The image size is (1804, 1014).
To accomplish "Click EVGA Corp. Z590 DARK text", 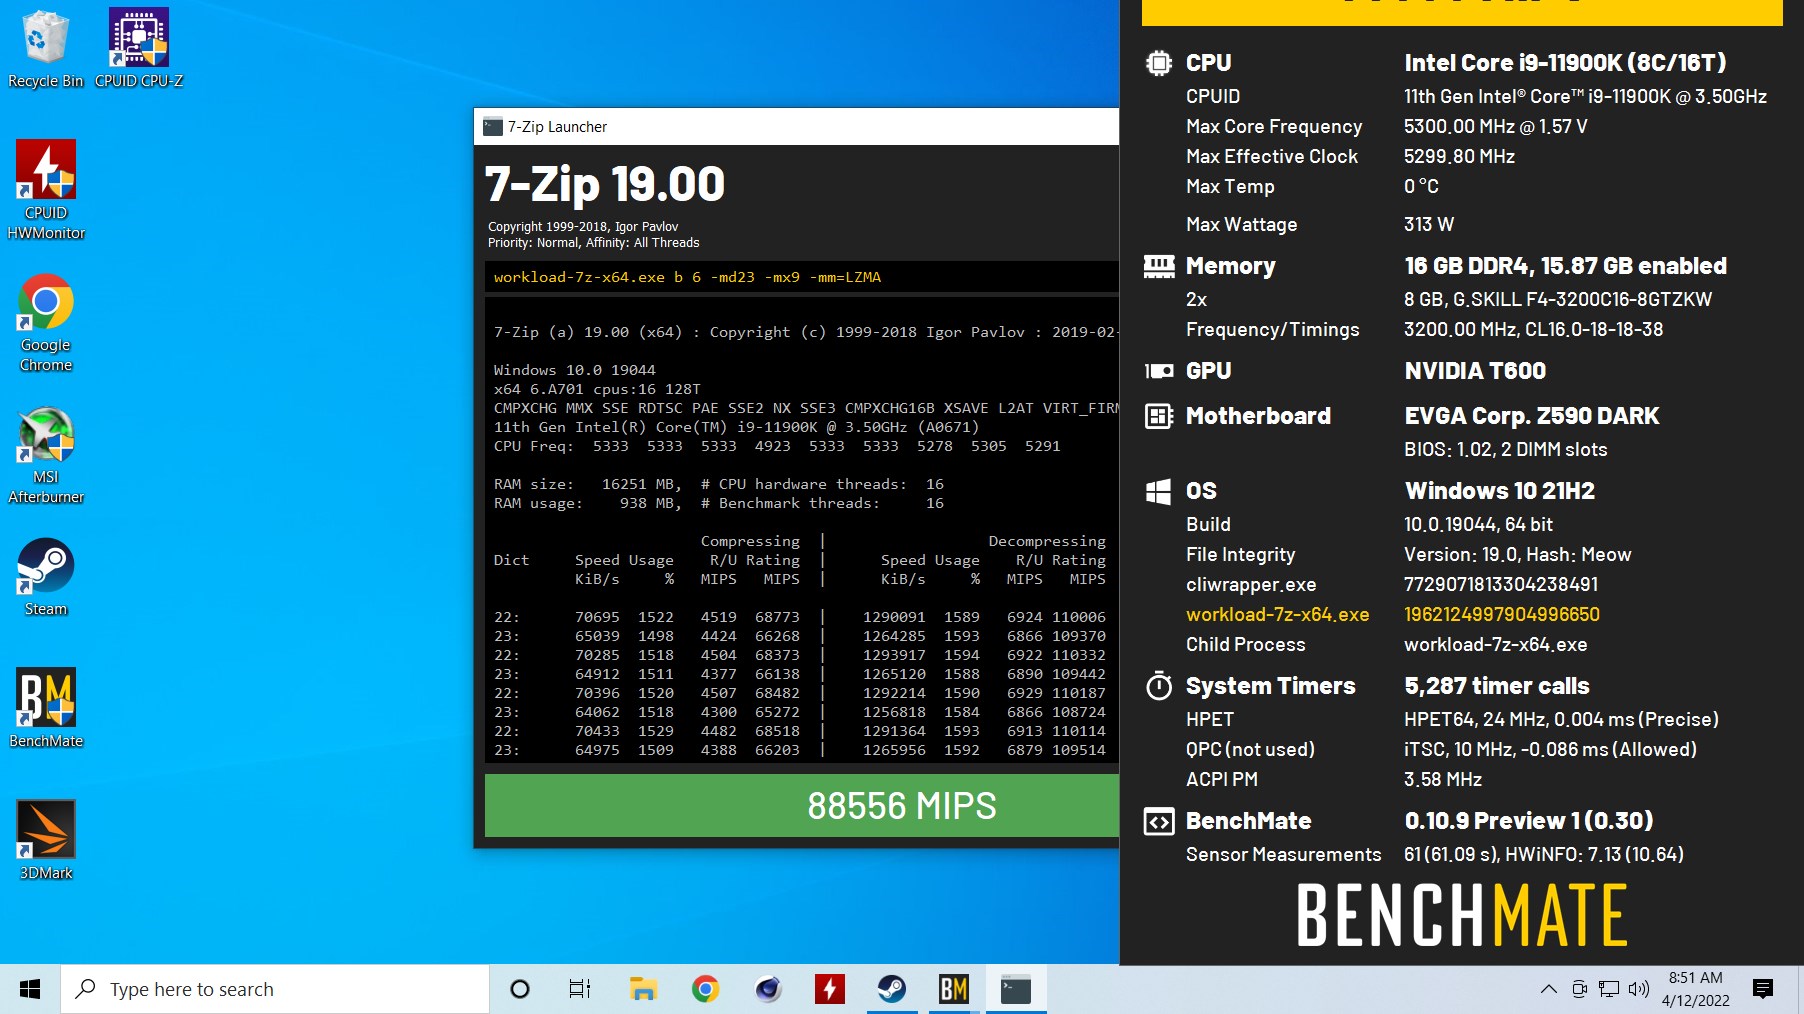I will [x=1532, y=416].
